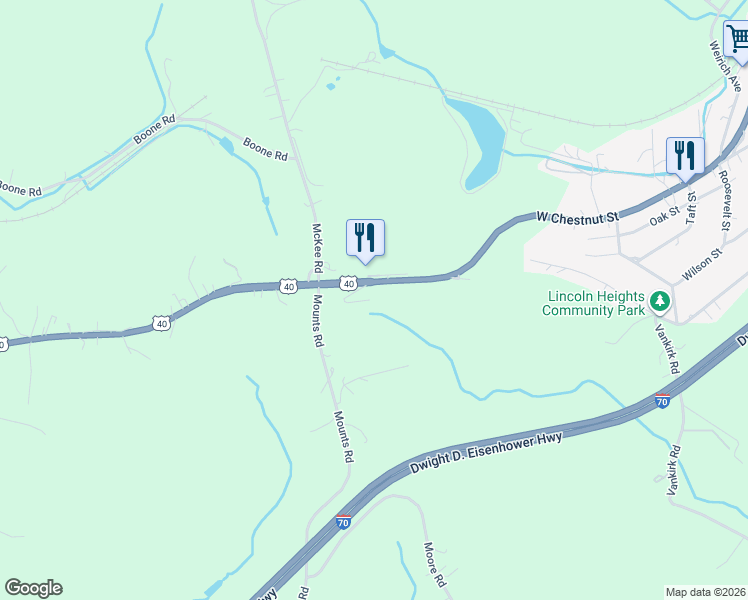Click the large pond north of W Chestnut St
The height and width of the screenshot is (600, 748).
click(484, 143)
